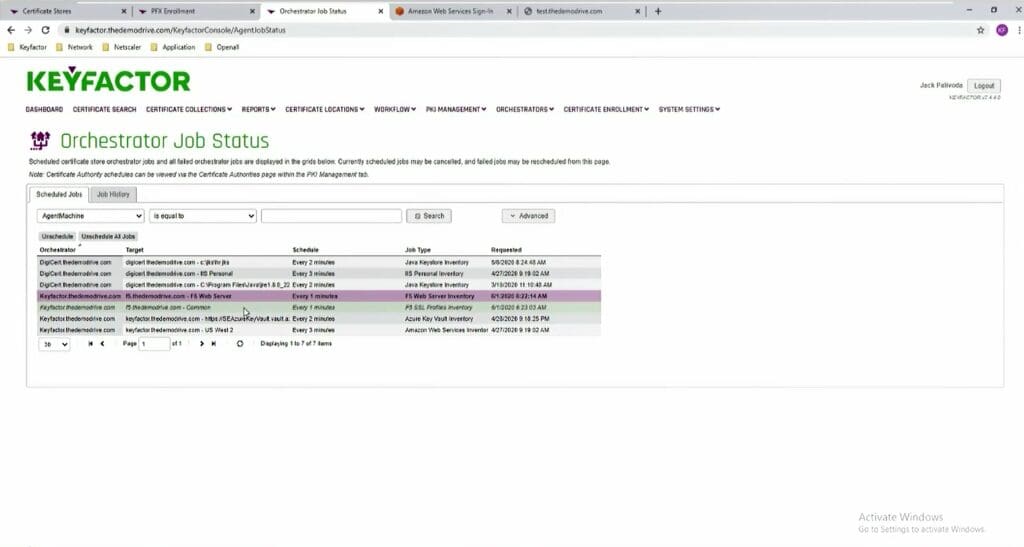The width and height of the screenshot is (1024, 547).
Task: Expand the Advanced search options
Action: [528, 216]
